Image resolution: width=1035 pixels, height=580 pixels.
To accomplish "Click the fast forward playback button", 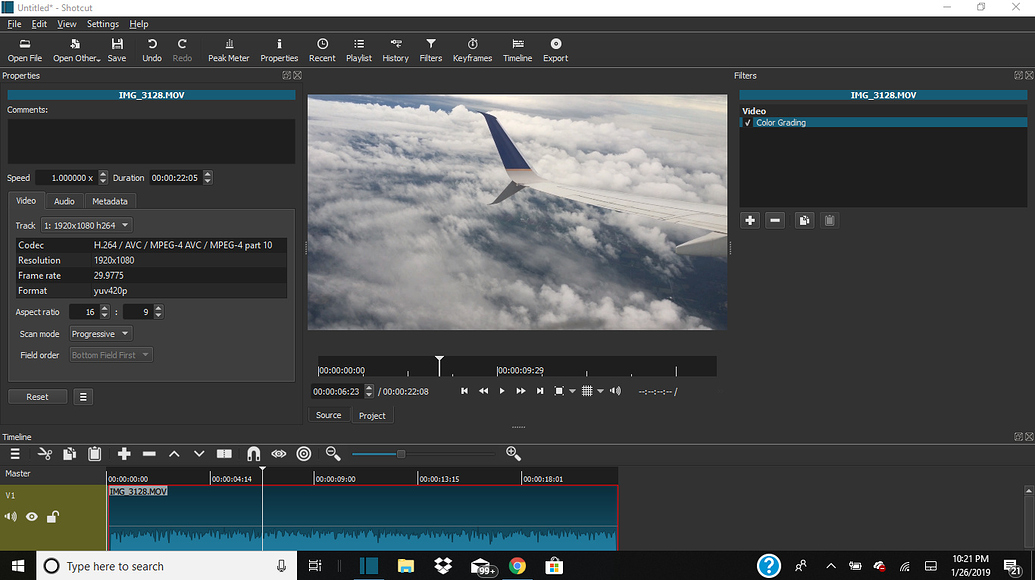I will (521, 391).
